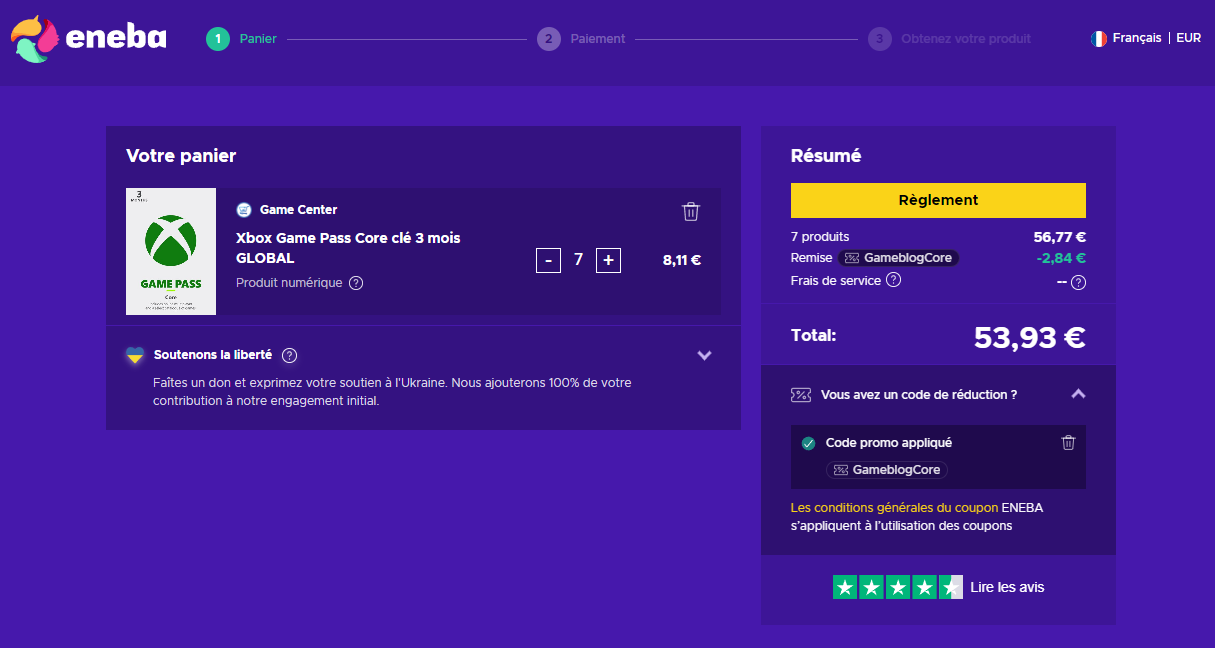The width and height of the screenshot is (1215, 648).
Task: Remove the applied GameblogCore promo code
Action: tap(1068, 443)
